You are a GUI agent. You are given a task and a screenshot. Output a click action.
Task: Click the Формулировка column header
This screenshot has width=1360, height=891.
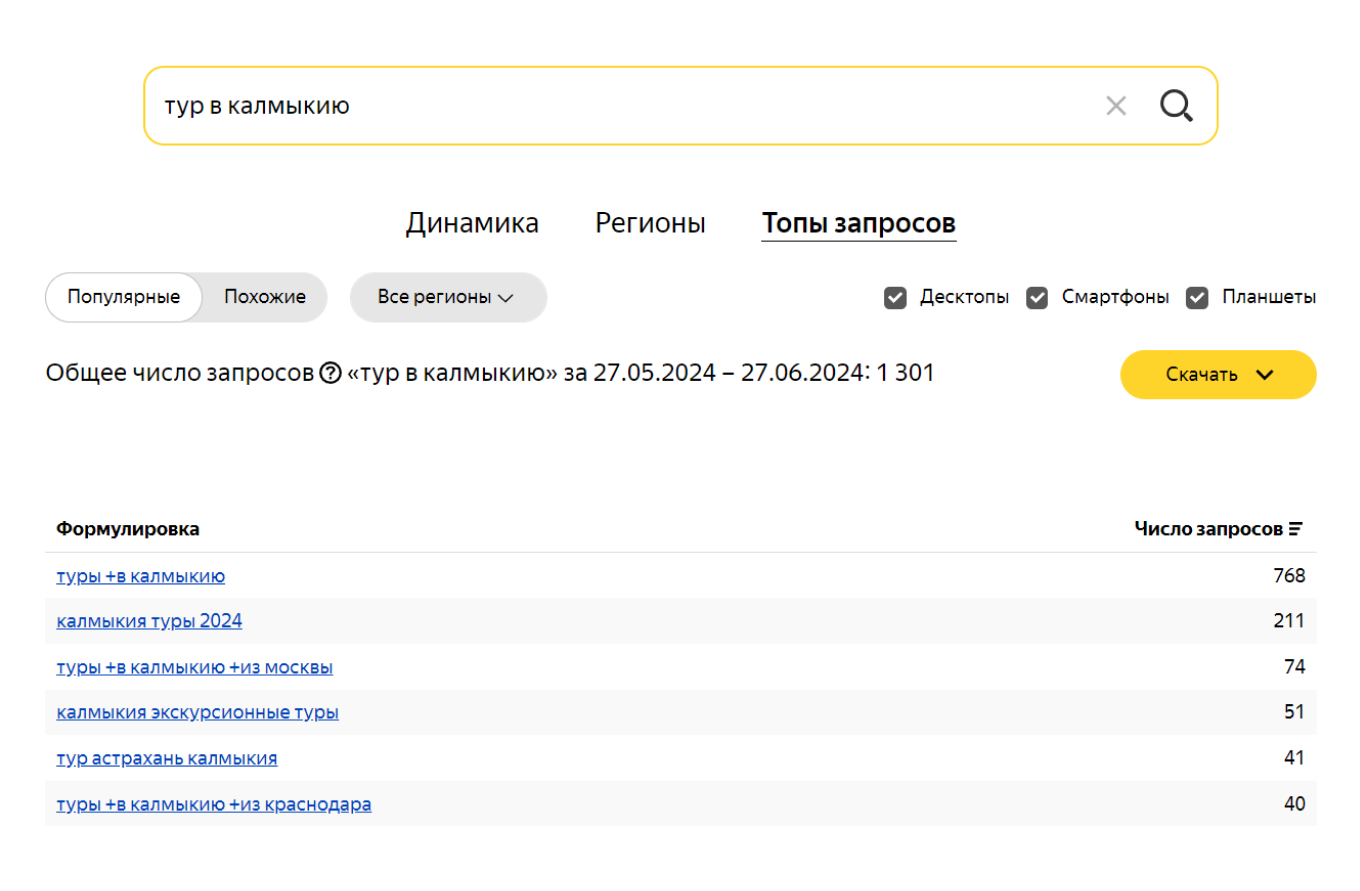pos(127,529)
